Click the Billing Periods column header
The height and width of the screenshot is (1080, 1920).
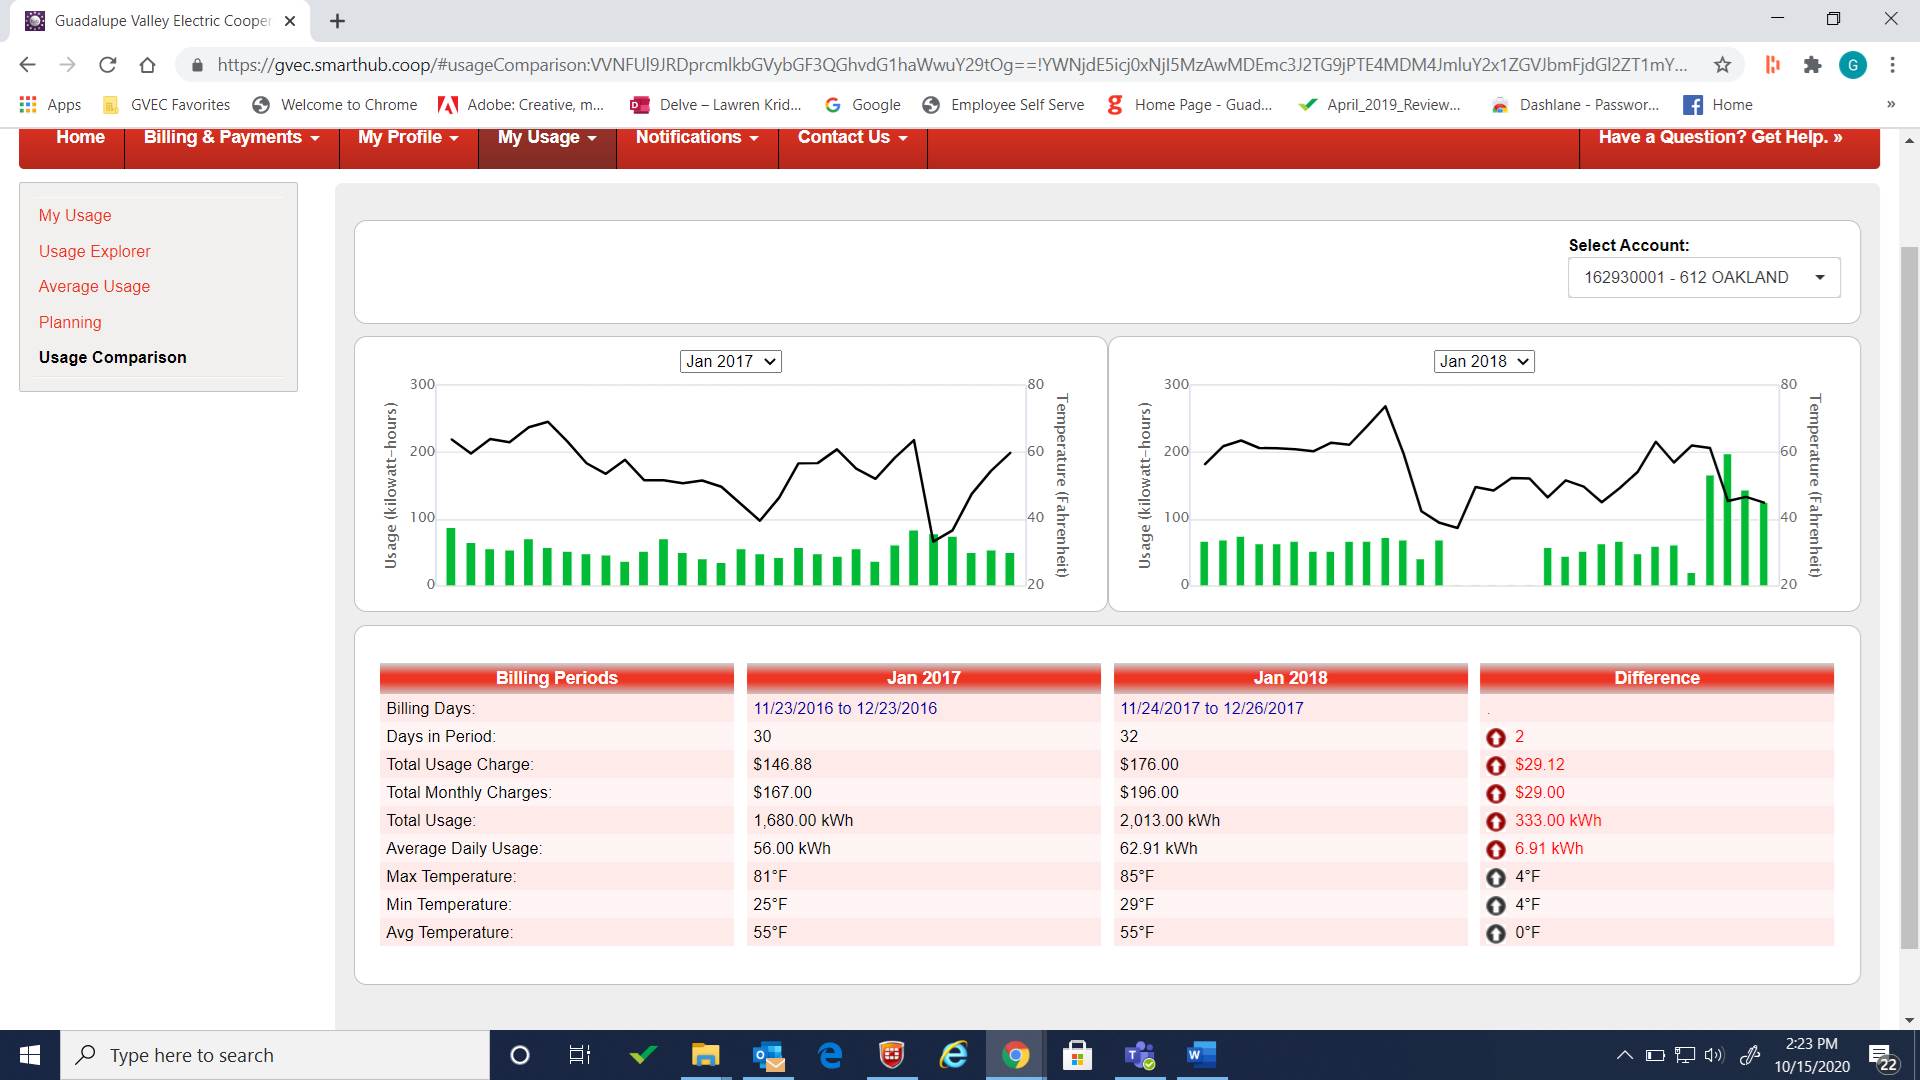[x=557, y=678]
